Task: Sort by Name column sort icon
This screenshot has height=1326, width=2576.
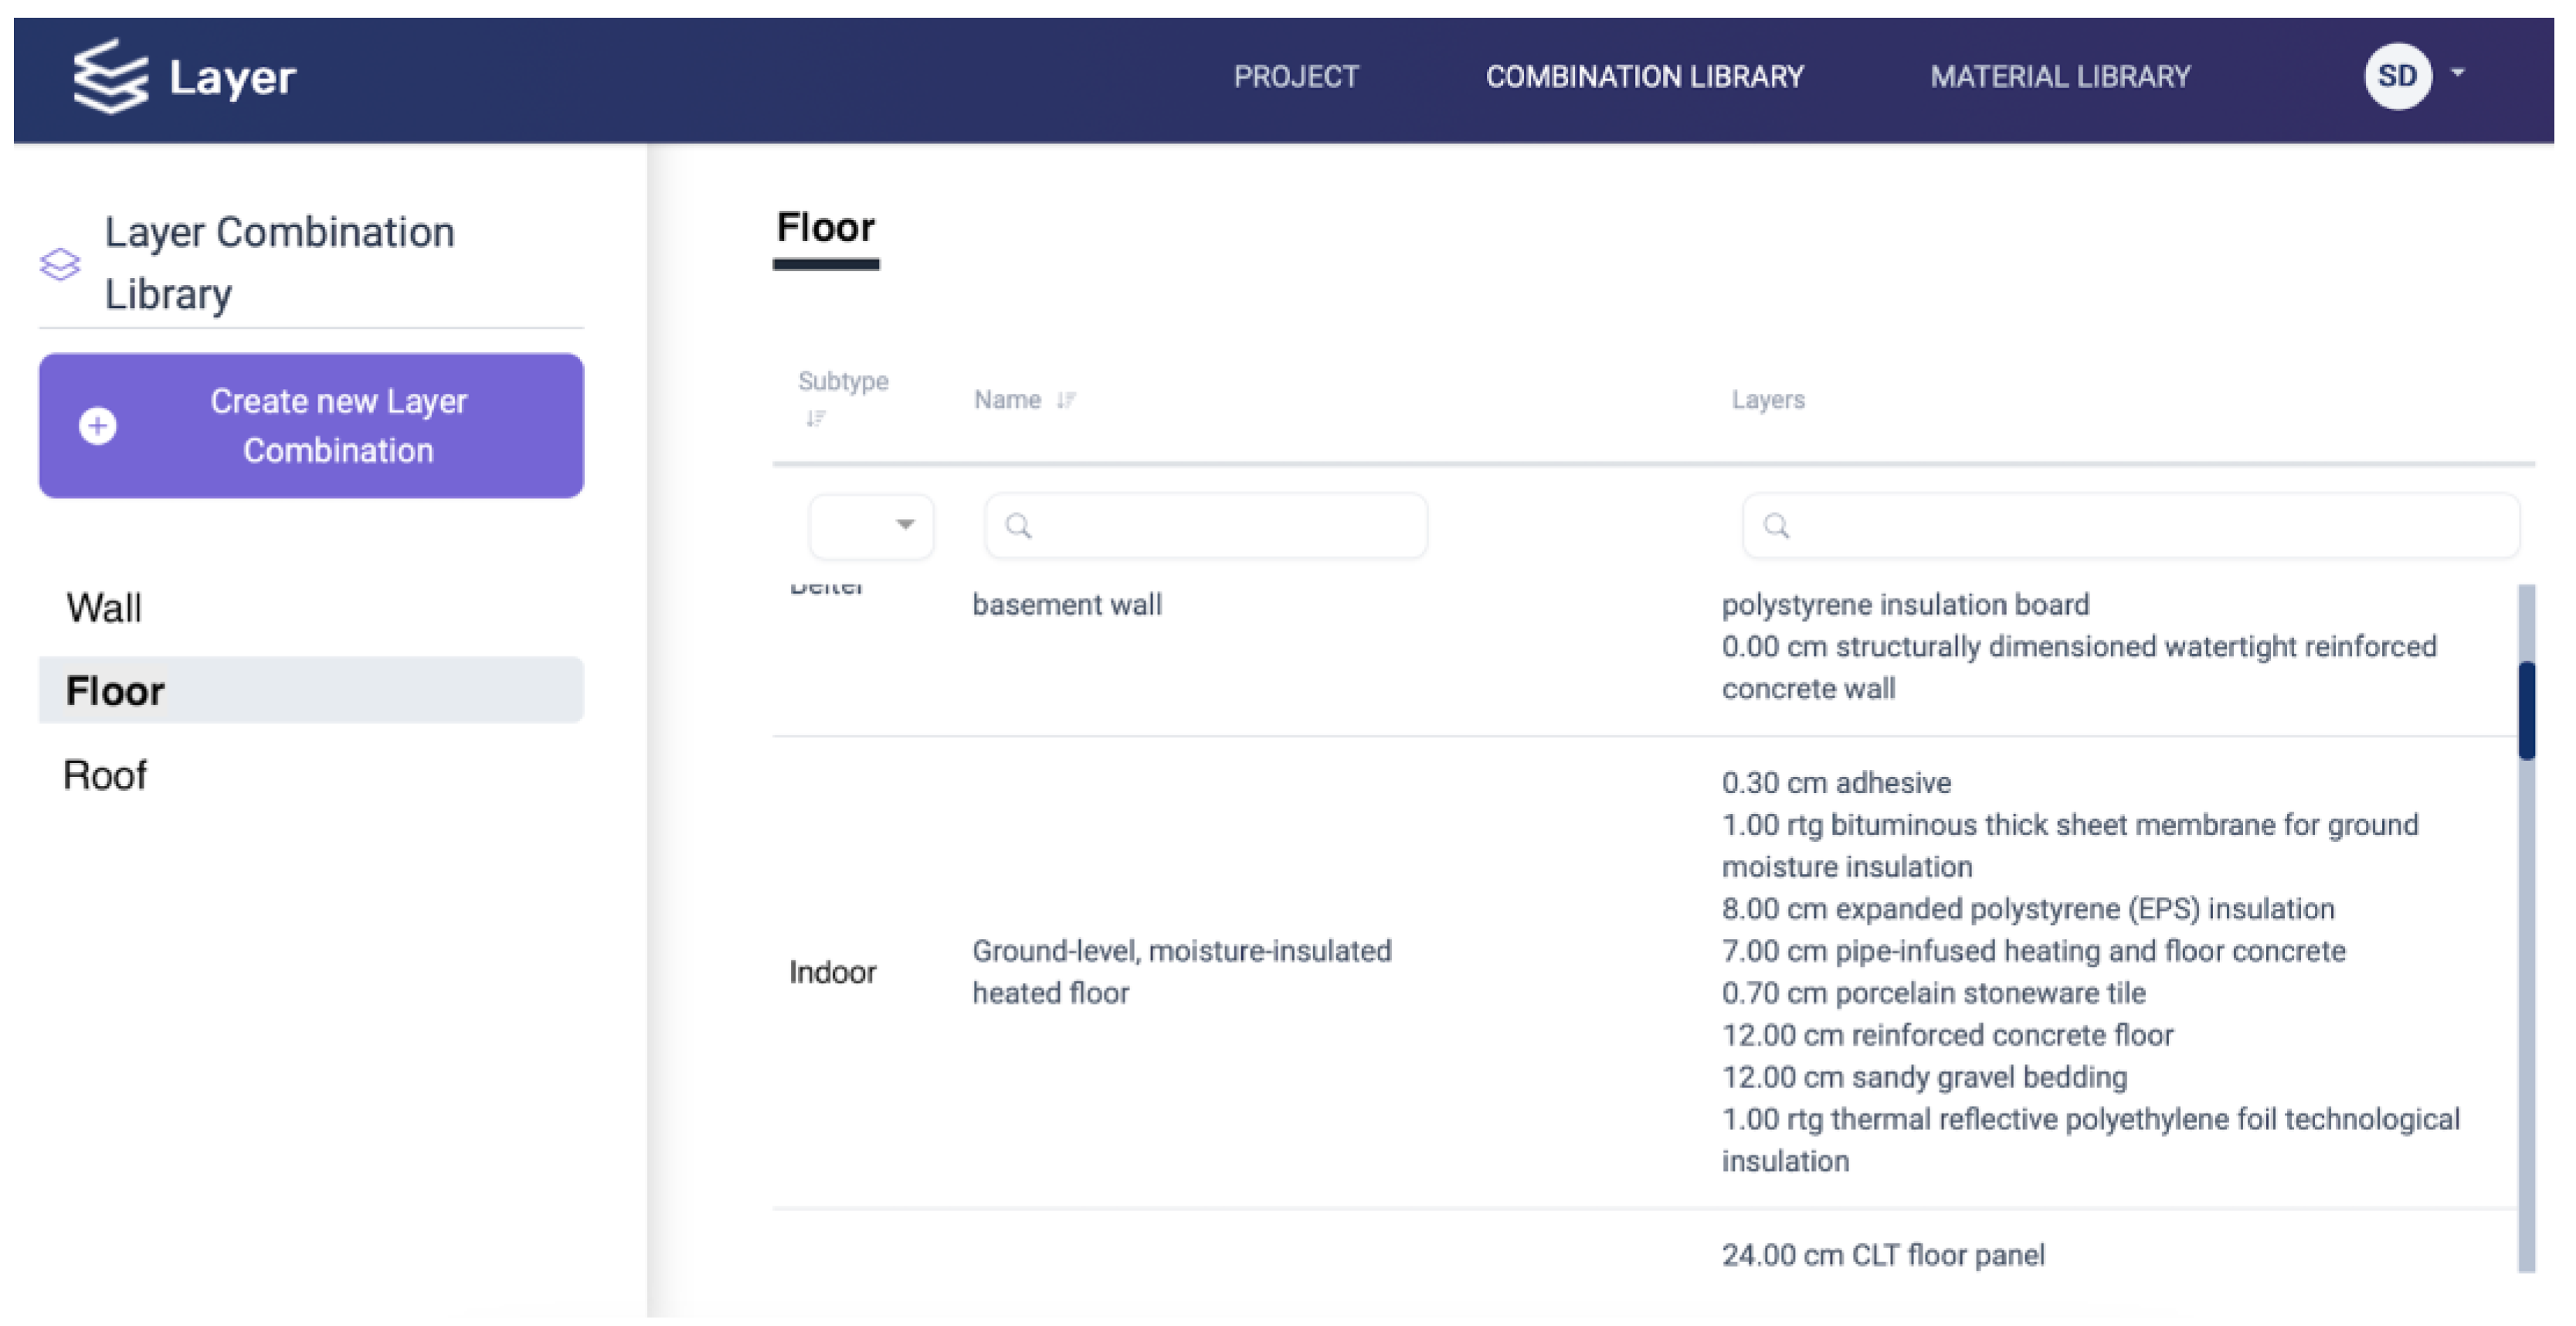Action: 1066,400
